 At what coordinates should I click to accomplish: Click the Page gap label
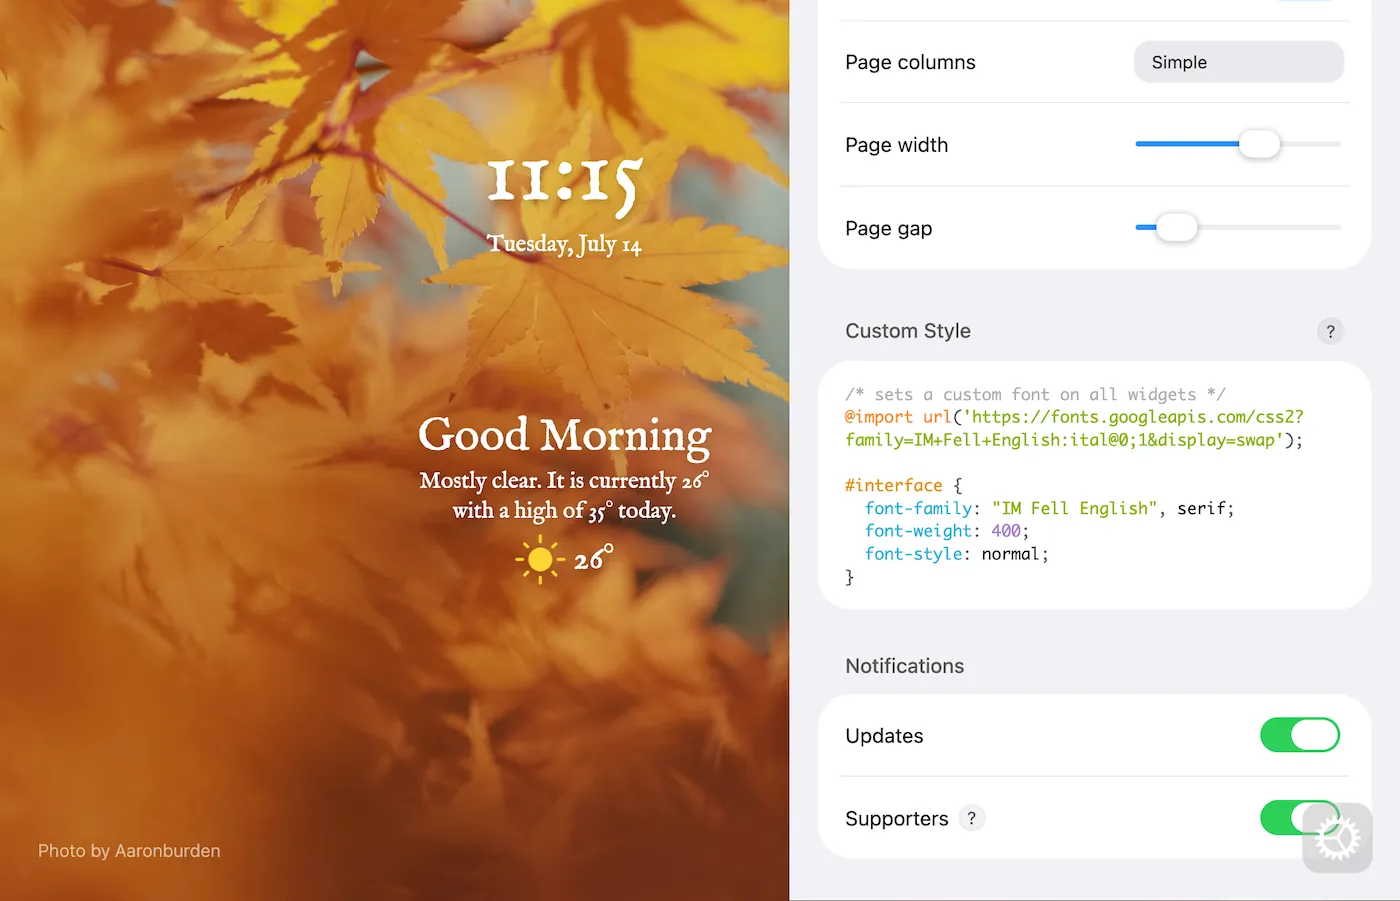pos(888,229)
